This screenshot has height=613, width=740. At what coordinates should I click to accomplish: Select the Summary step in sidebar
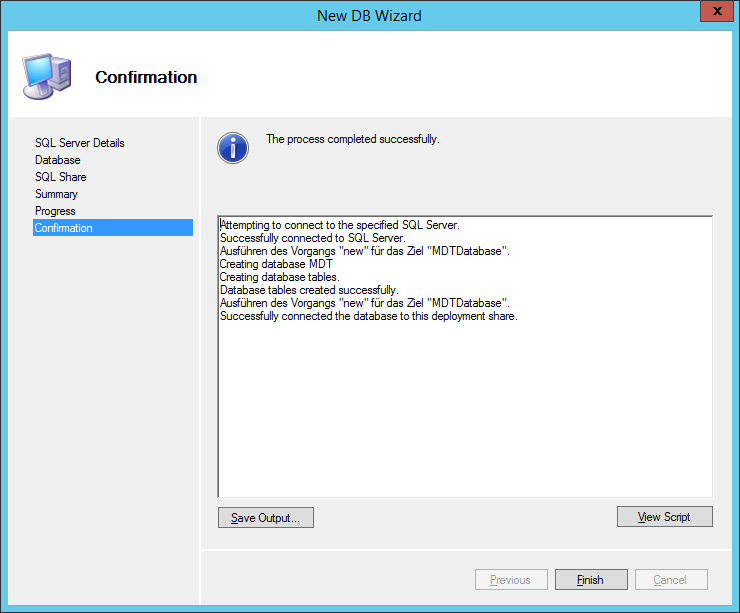[x=56, y=194]
